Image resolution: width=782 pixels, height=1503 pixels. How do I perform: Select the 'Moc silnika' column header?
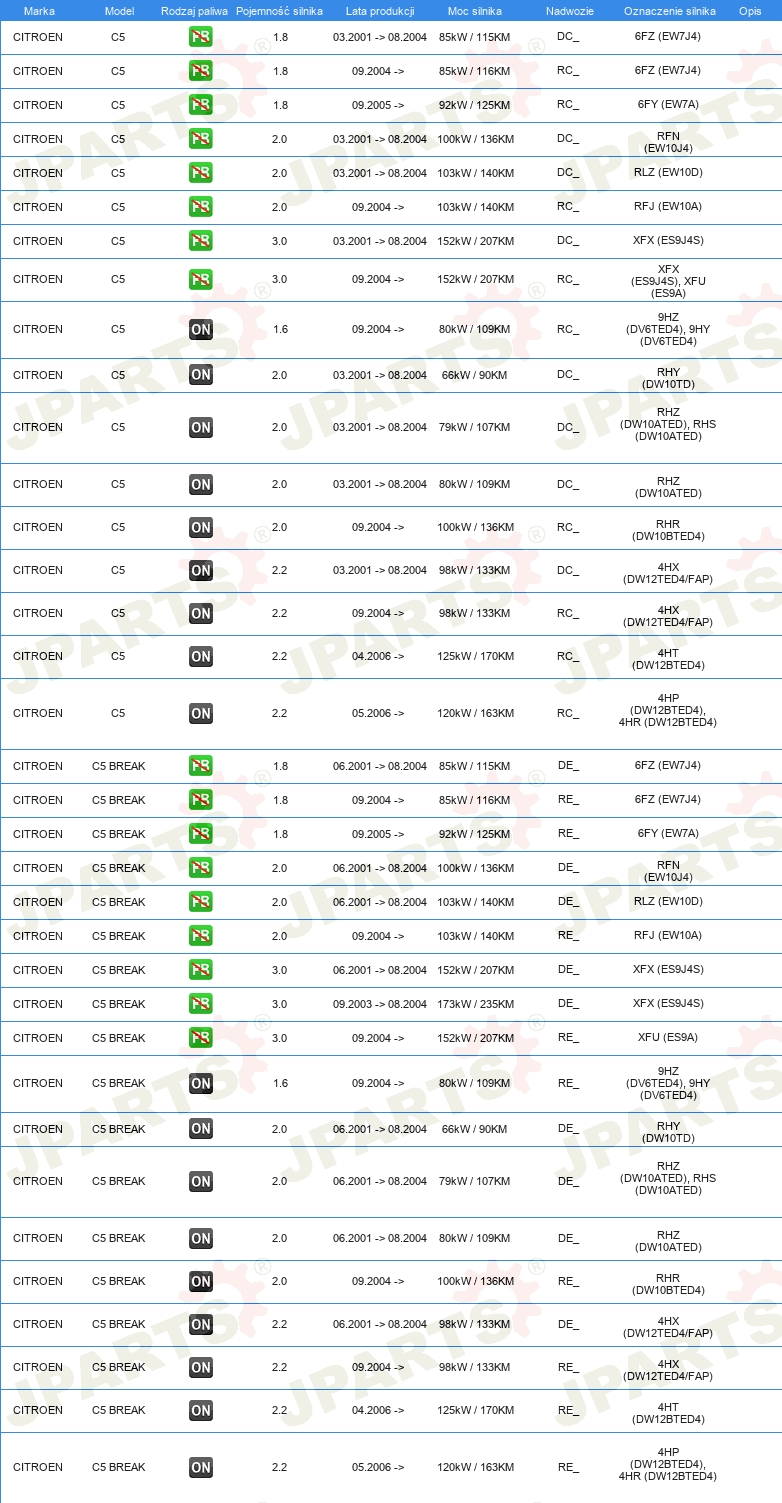click(x=475, y=10)
